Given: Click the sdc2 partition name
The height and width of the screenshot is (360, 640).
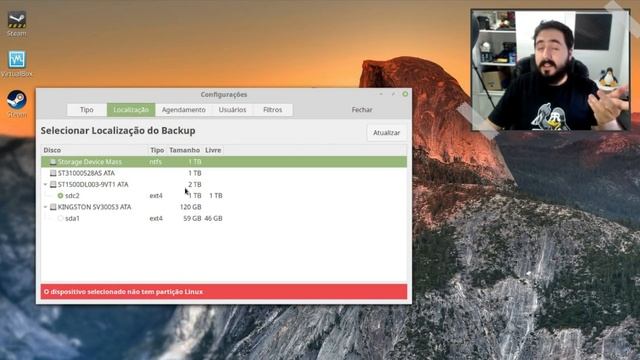Looking at the screenshot, I should pos(72,196).
